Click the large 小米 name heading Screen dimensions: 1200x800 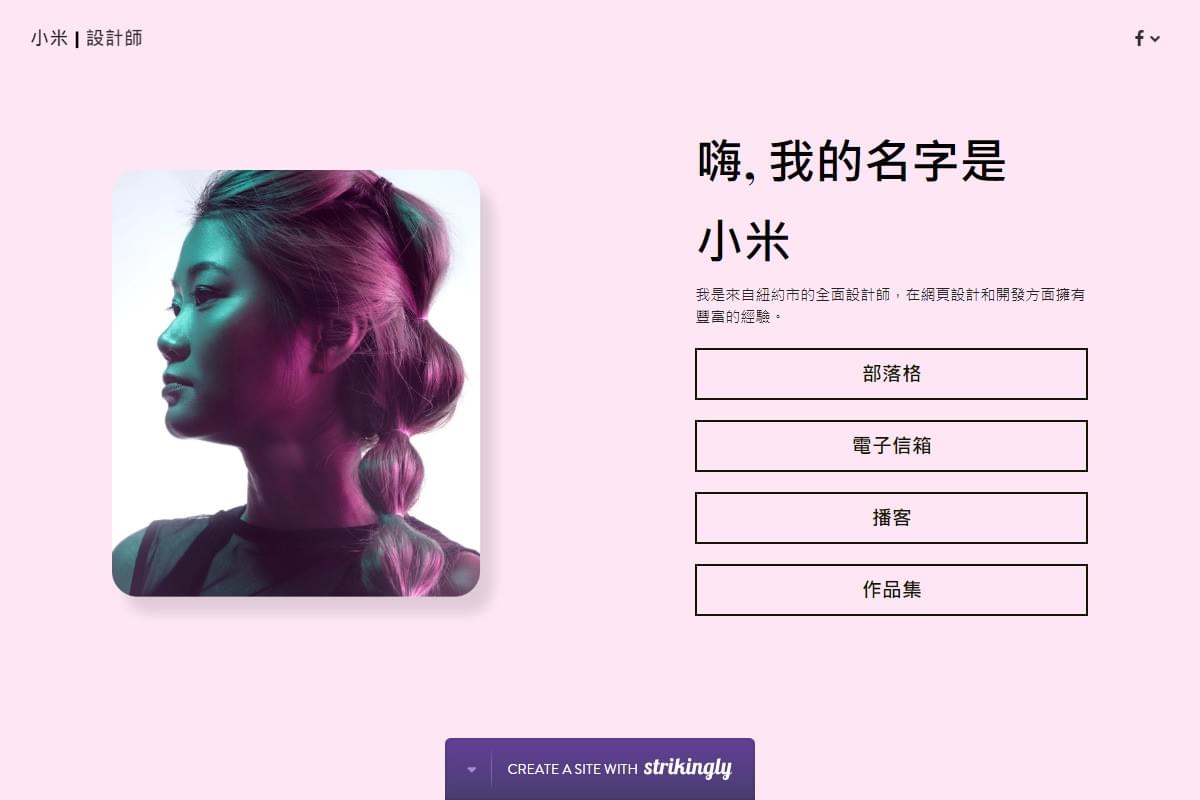click(743, 242)
